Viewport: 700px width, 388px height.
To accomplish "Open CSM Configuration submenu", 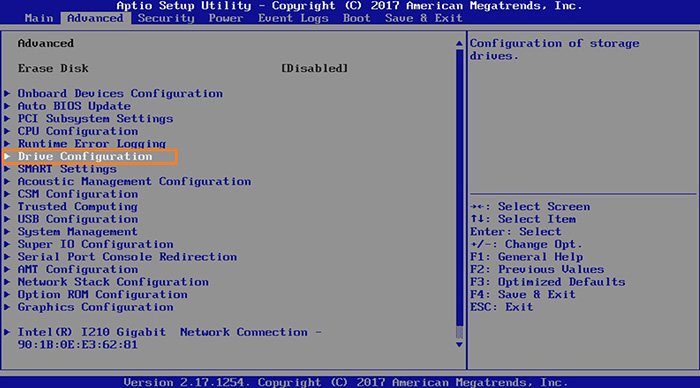I will [x=78, y=194].
